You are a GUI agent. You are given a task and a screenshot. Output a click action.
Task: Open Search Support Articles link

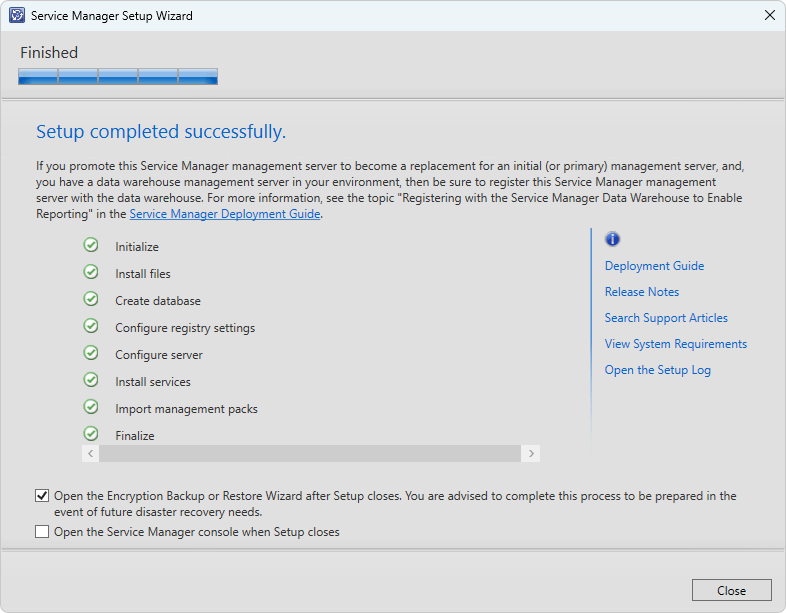click(x=666, y=318)
